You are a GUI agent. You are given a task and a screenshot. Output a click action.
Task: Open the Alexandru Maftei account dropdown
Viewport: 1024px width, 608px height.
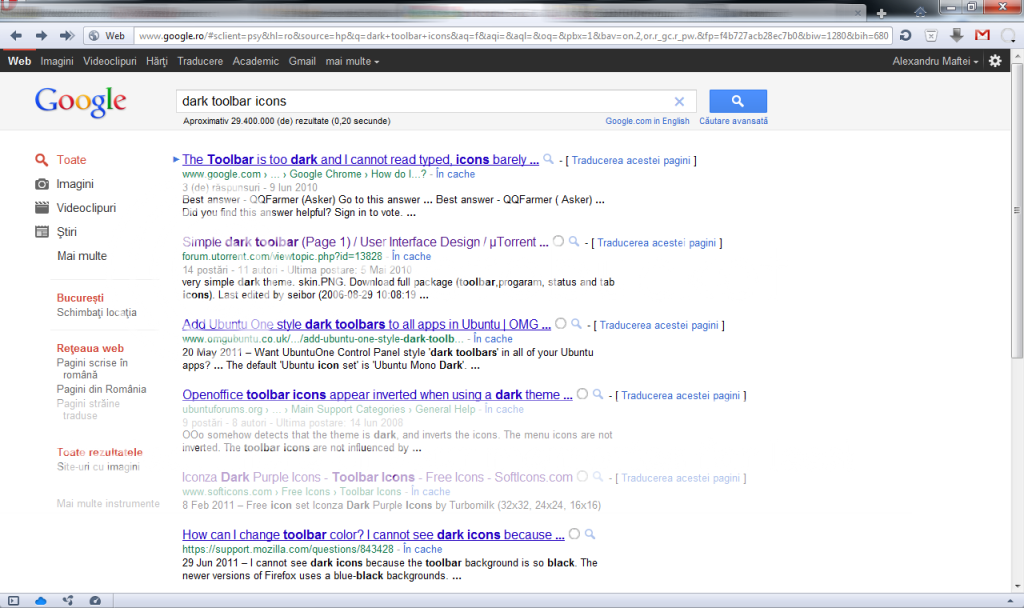pyautogui.click(x=935, y=61)
